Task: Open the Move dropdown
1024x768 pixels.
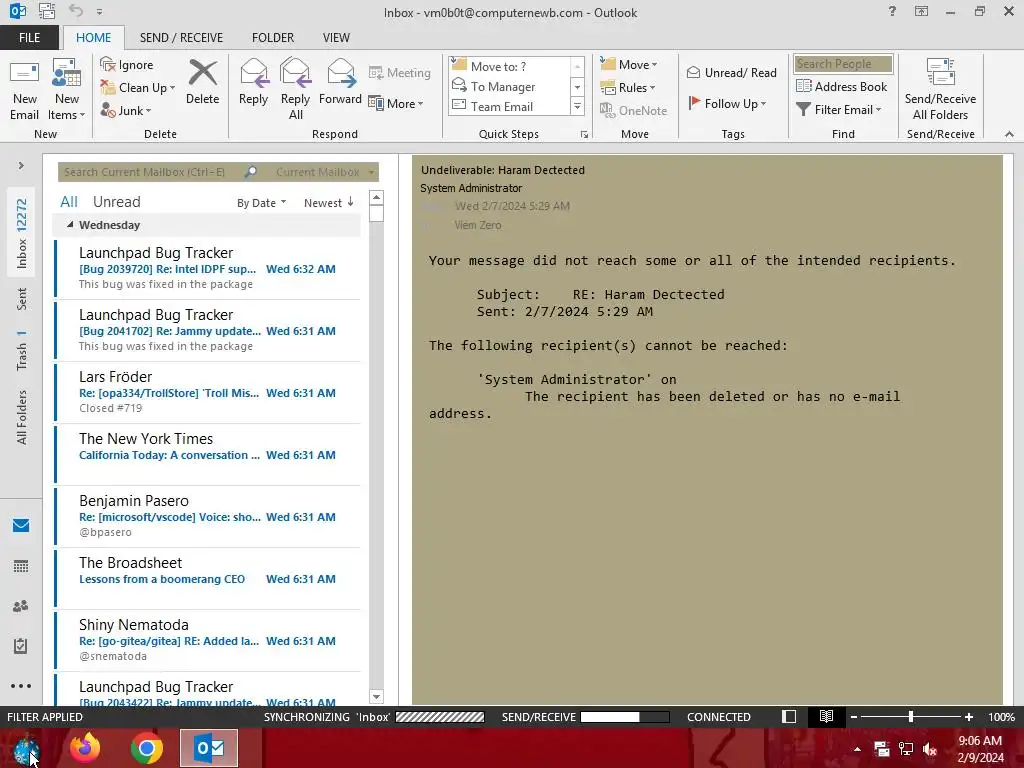Action: [629, 65]
